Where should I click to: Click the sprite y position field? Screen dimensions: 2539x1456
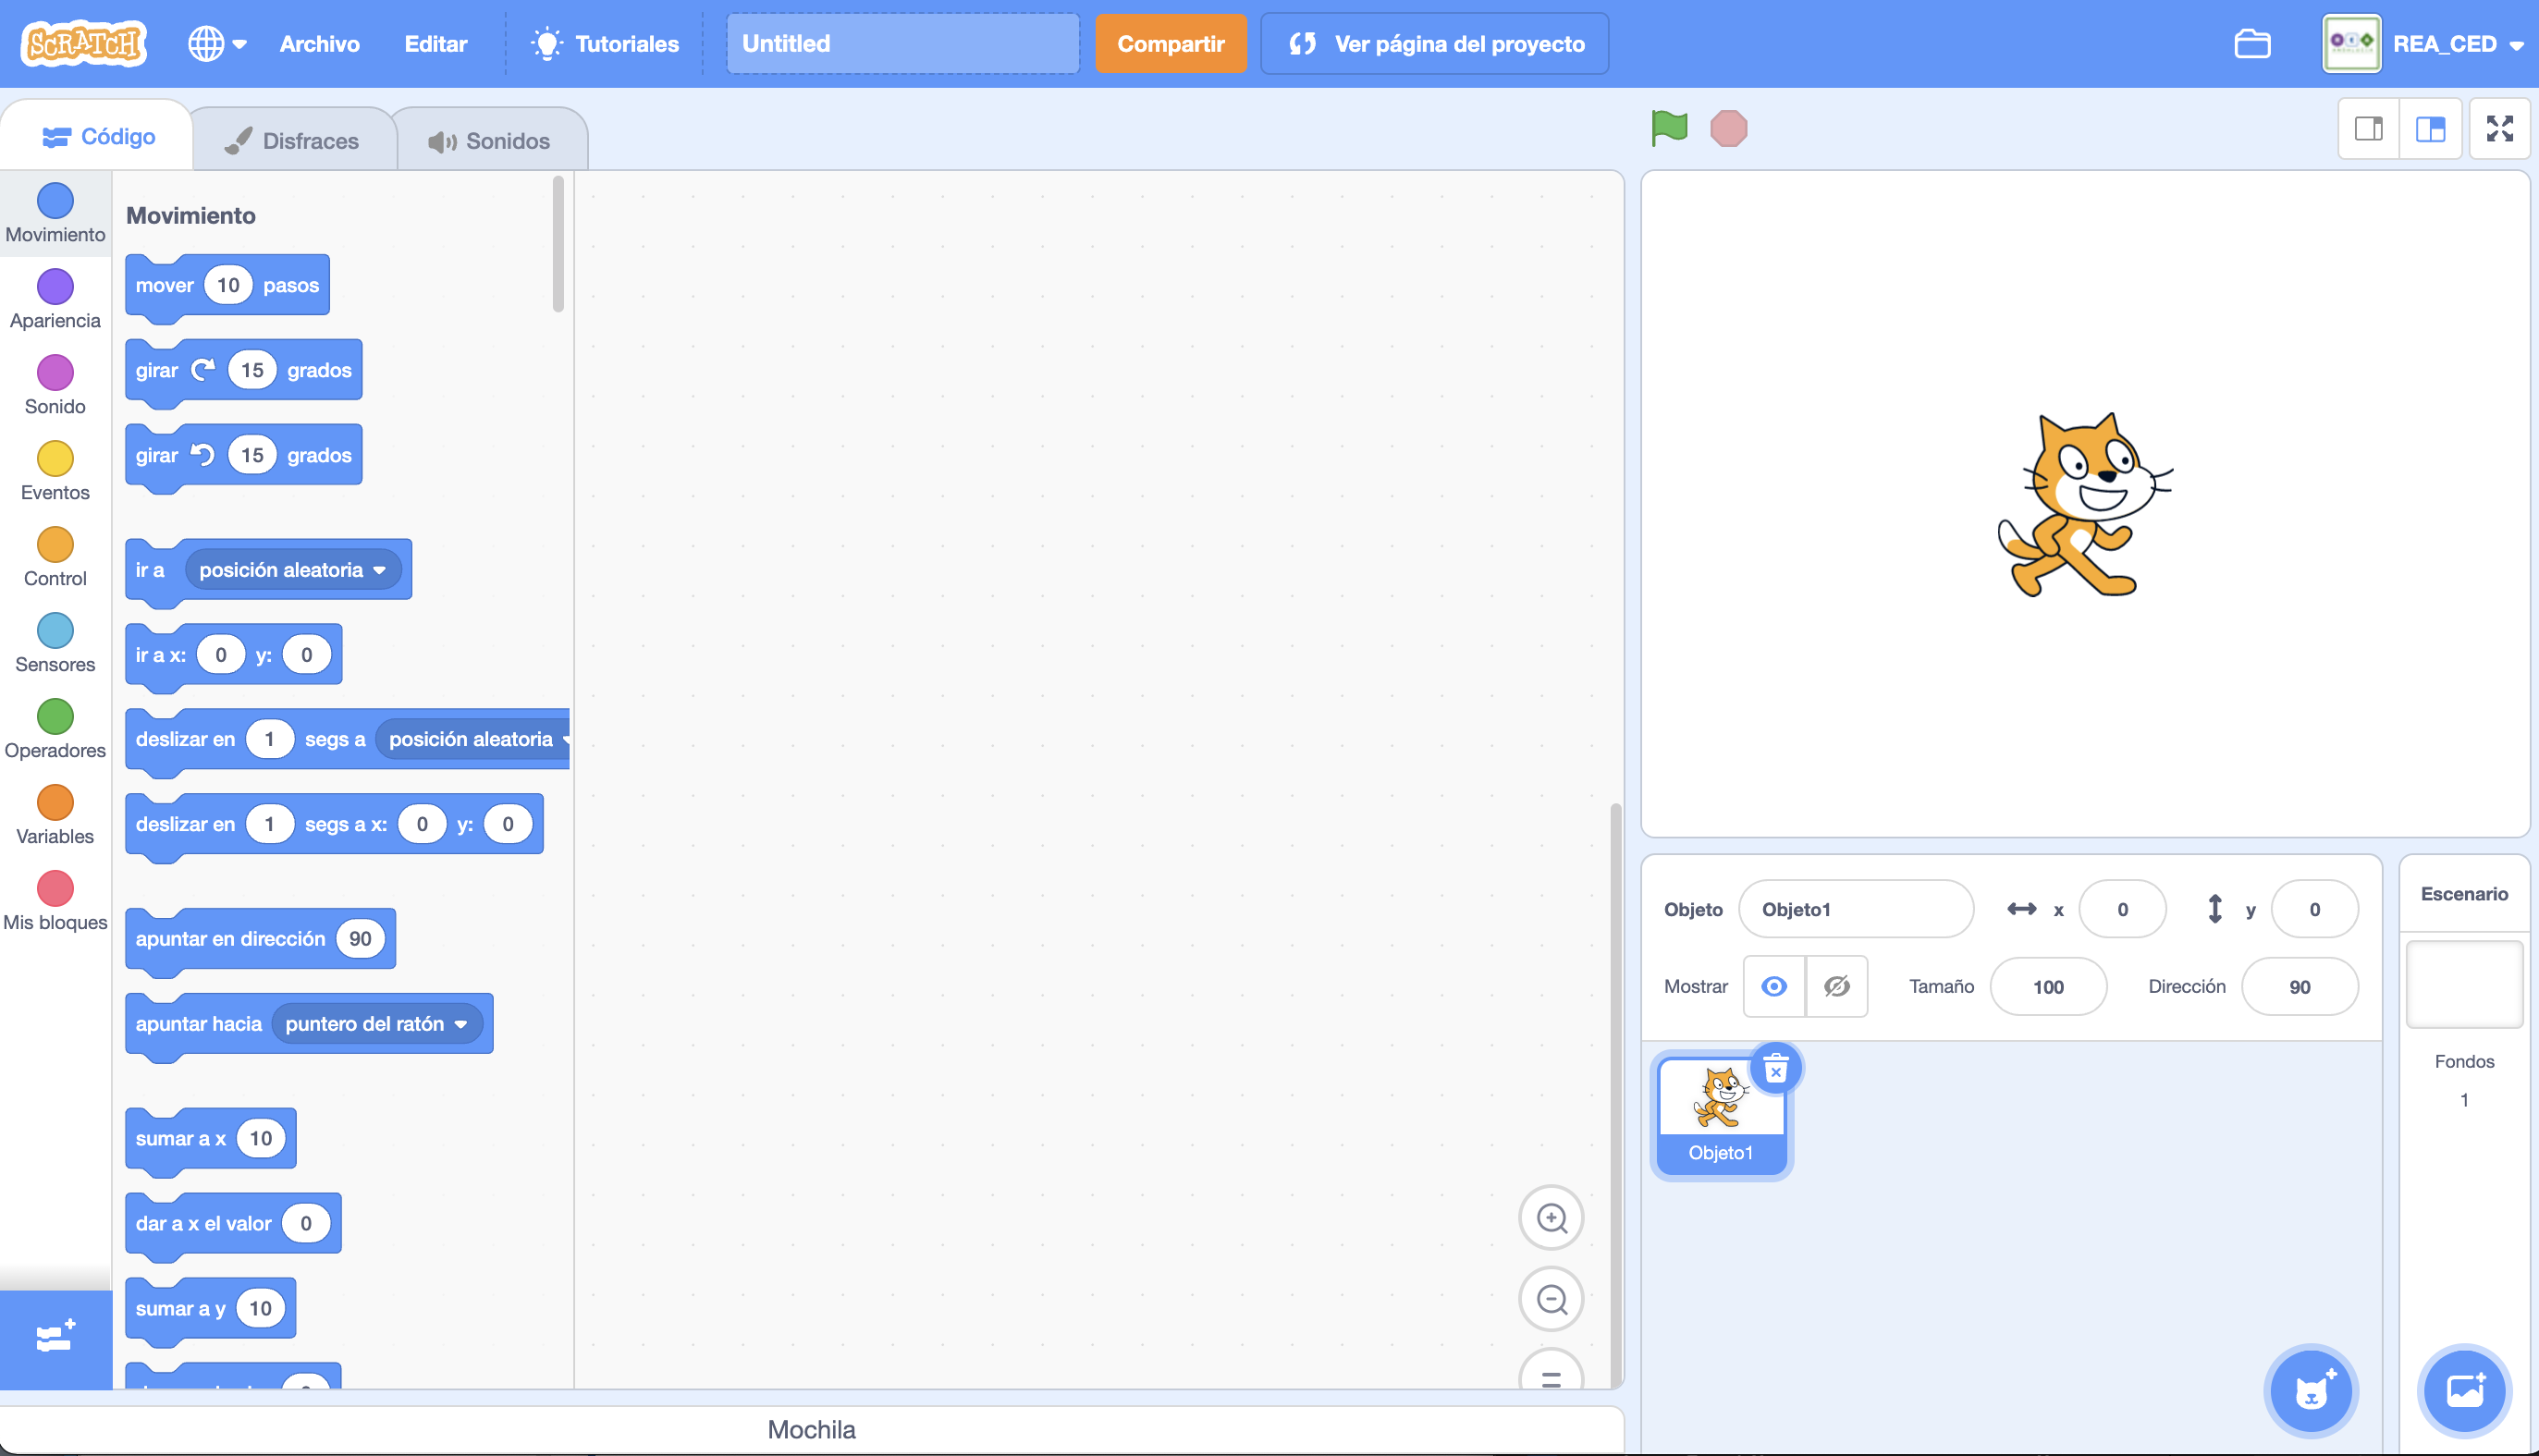(x=2315, y=909)
